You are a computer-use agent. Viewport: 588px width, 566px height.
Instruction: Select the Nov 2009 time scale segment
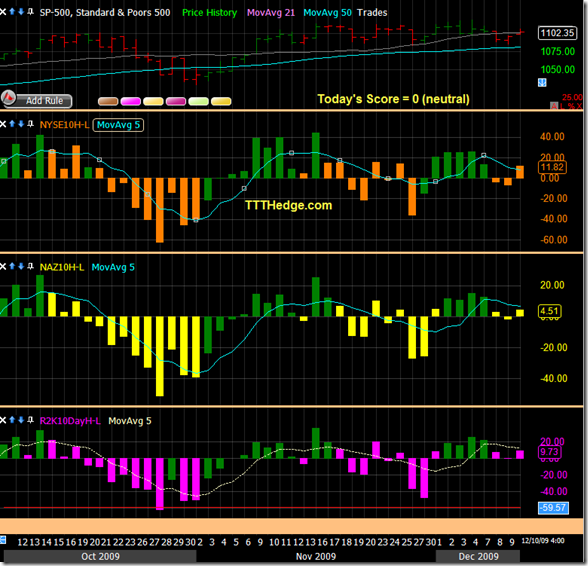point(316,556)
